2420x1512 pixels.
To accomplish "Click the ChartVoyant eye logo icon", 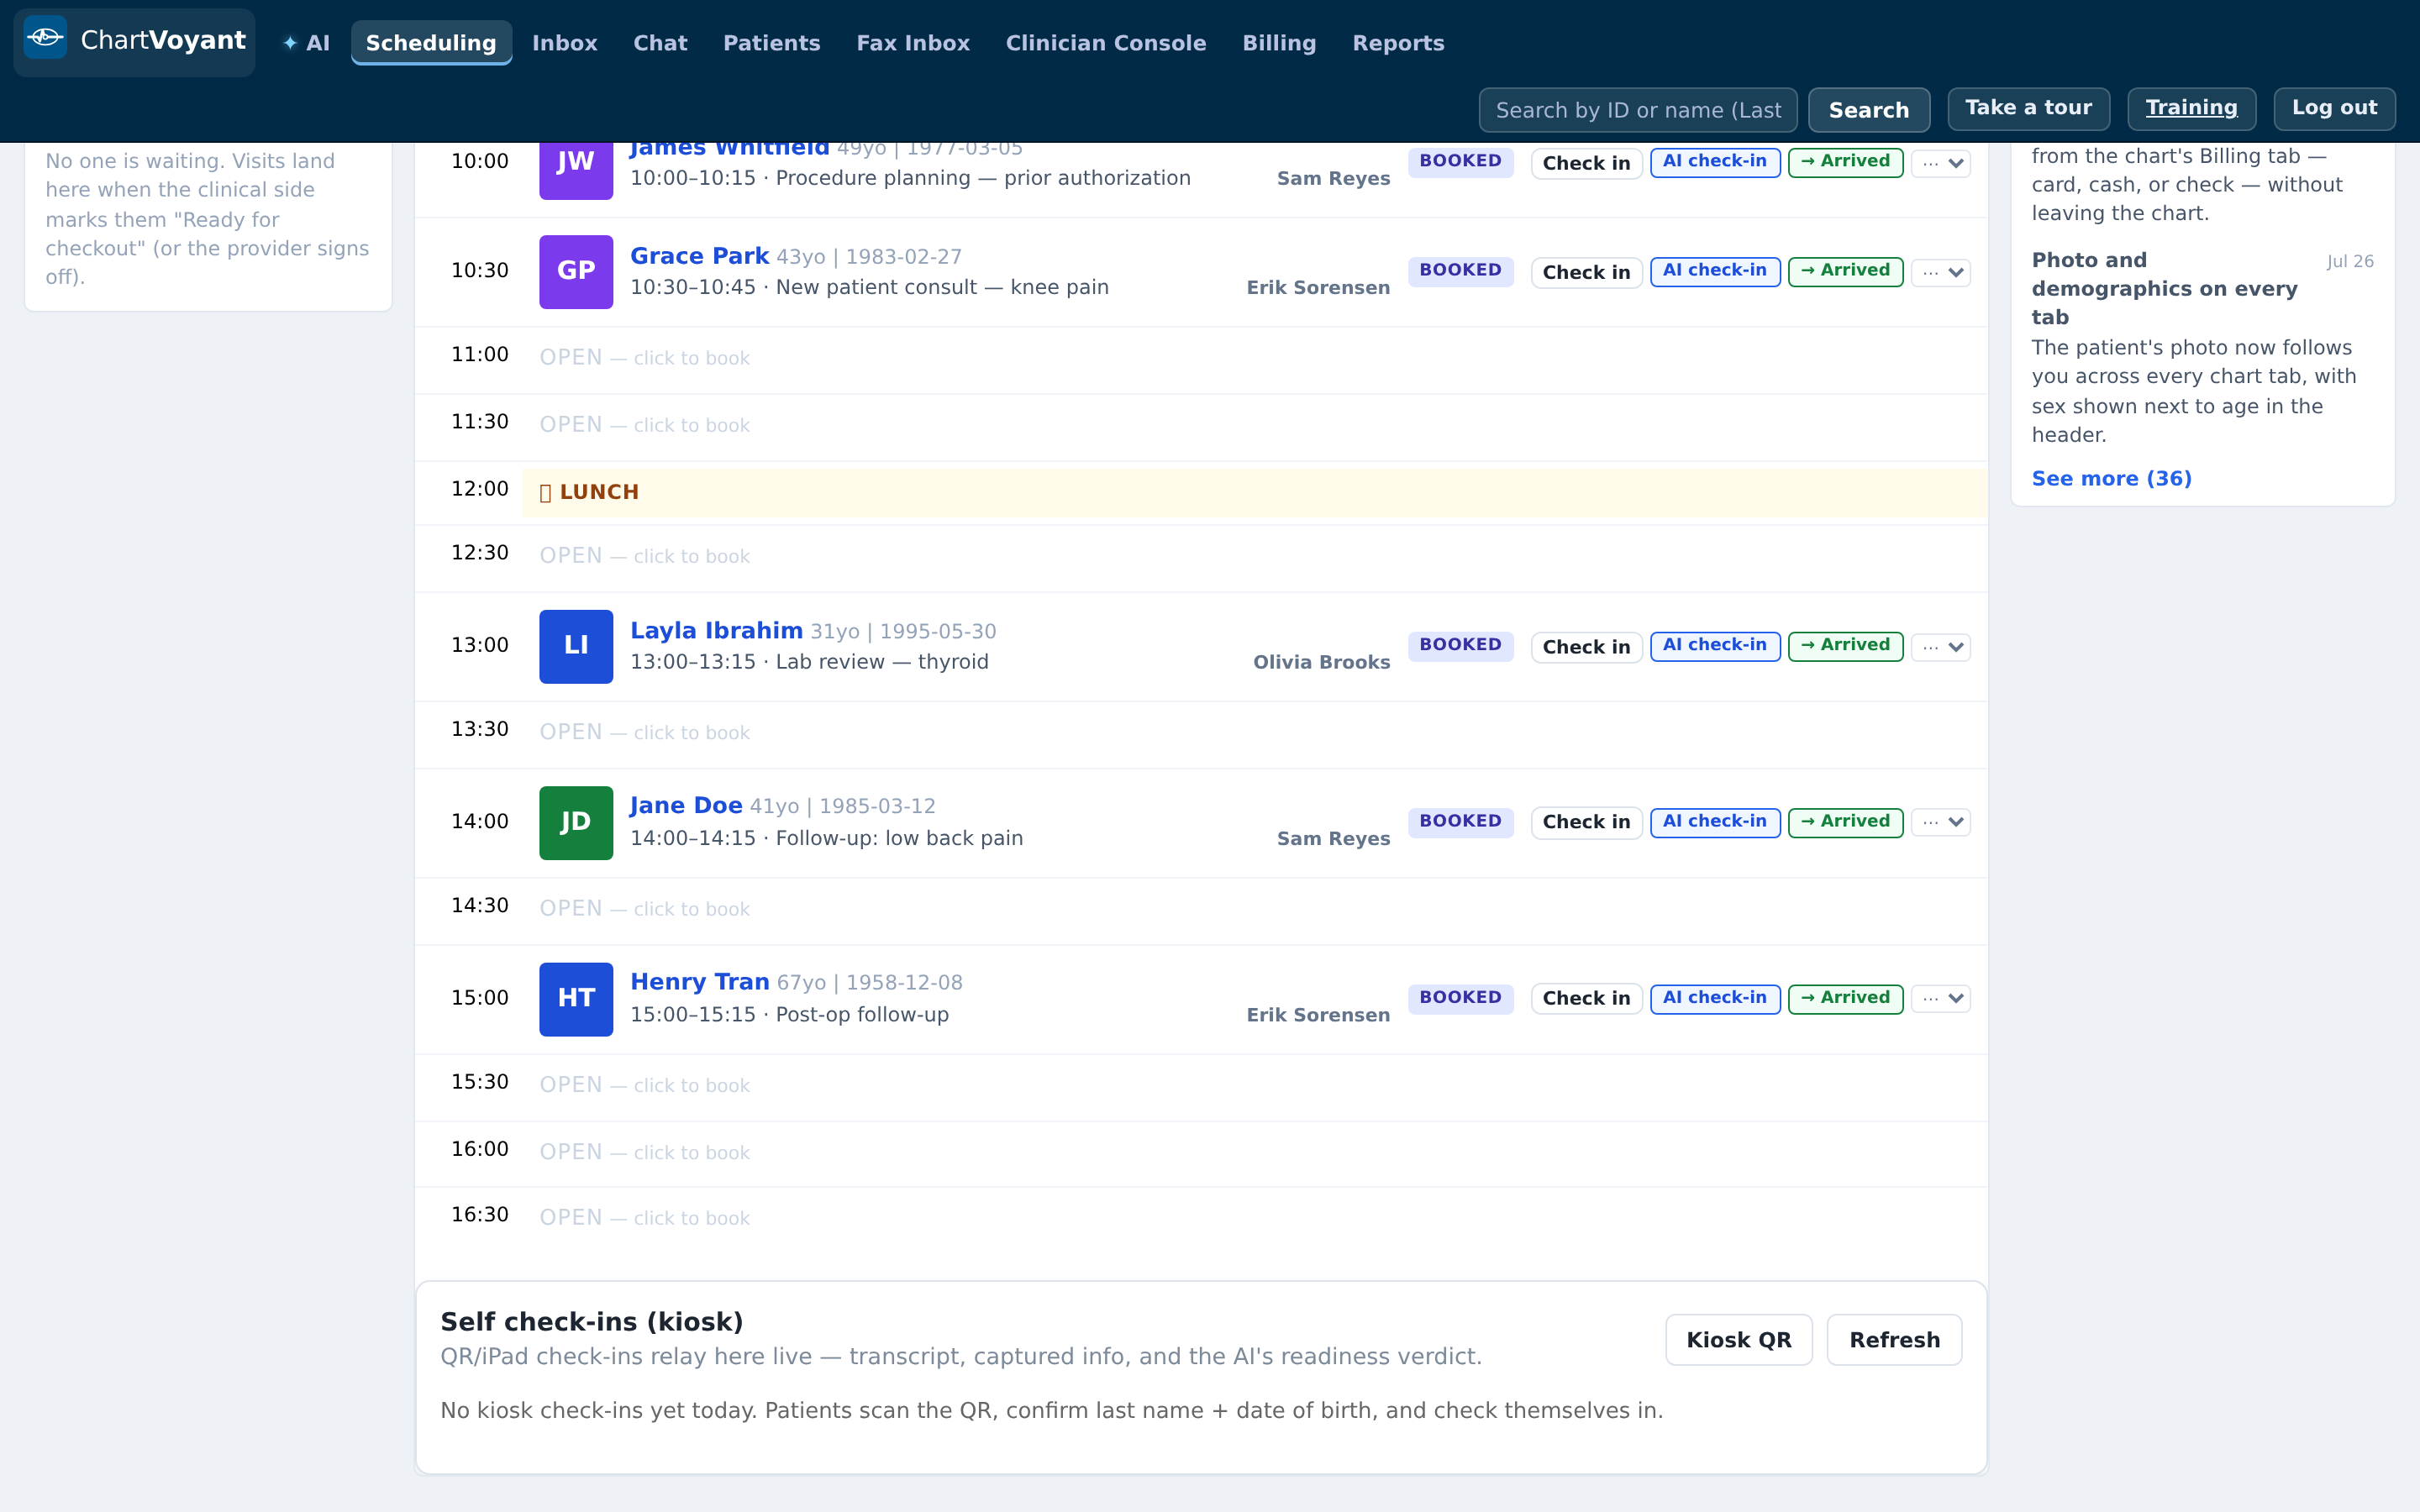I will (45, 38).
